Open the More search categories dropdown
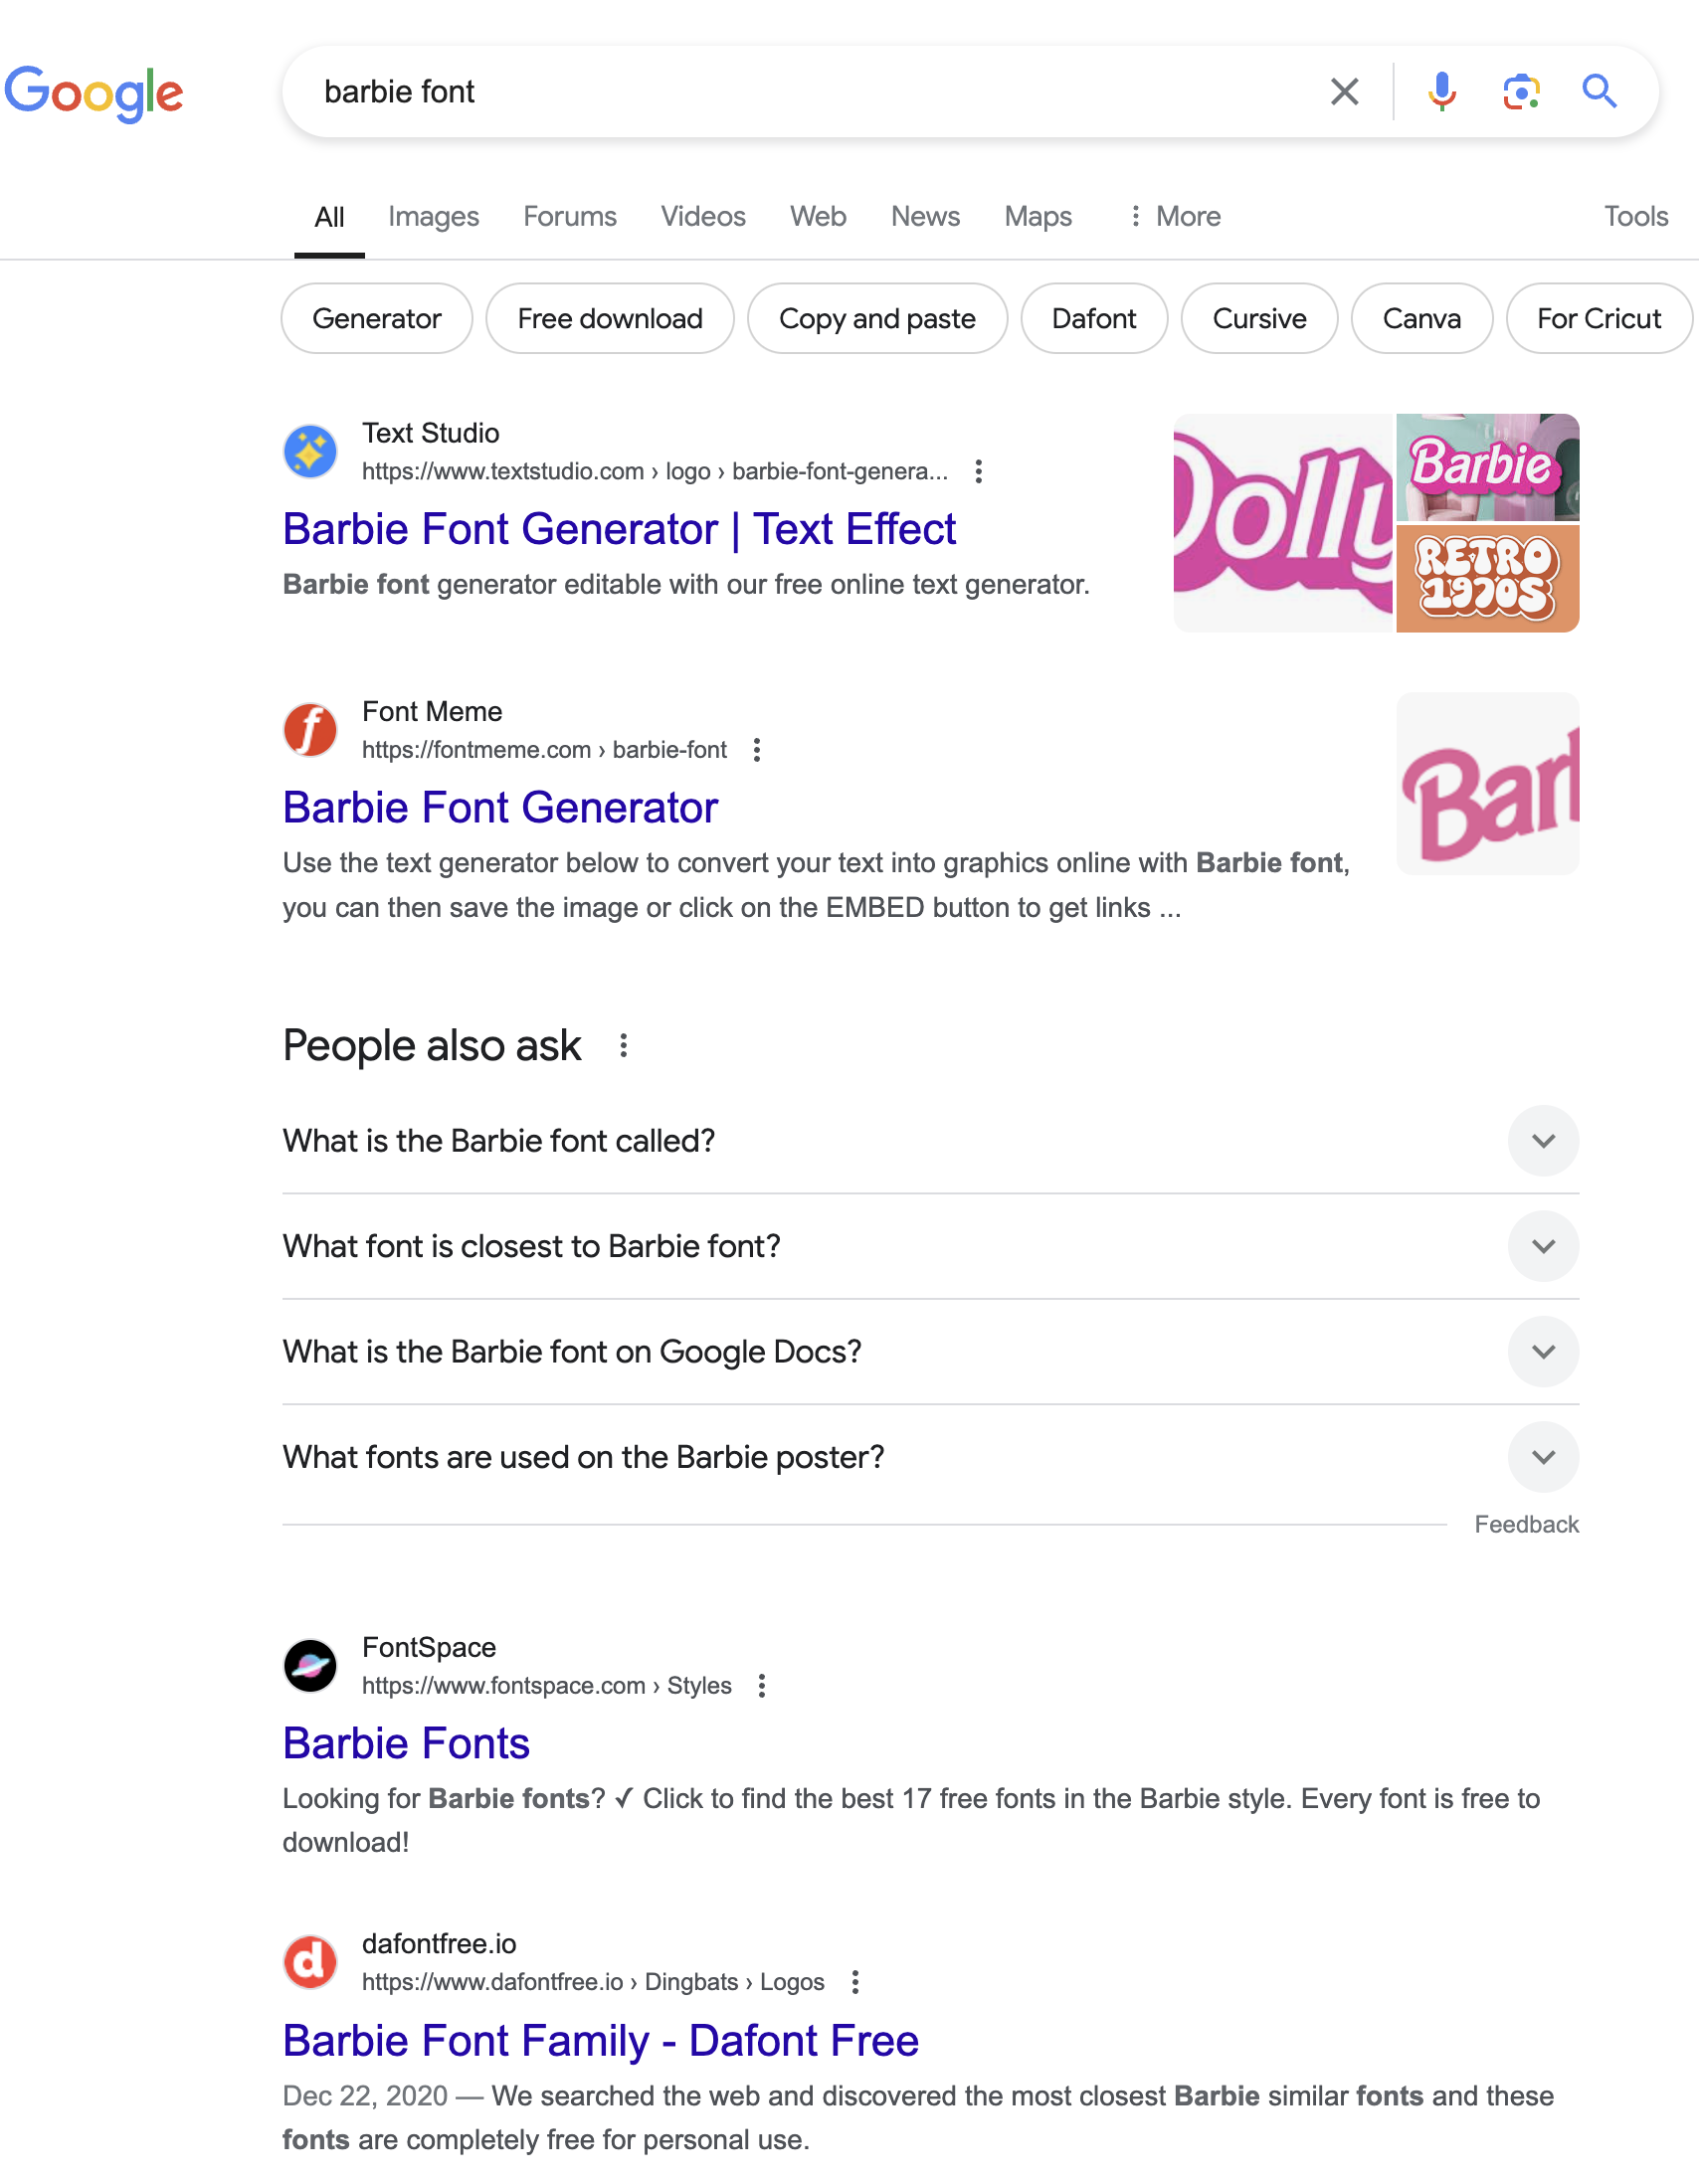1699x2184 pixels. 1174,217
